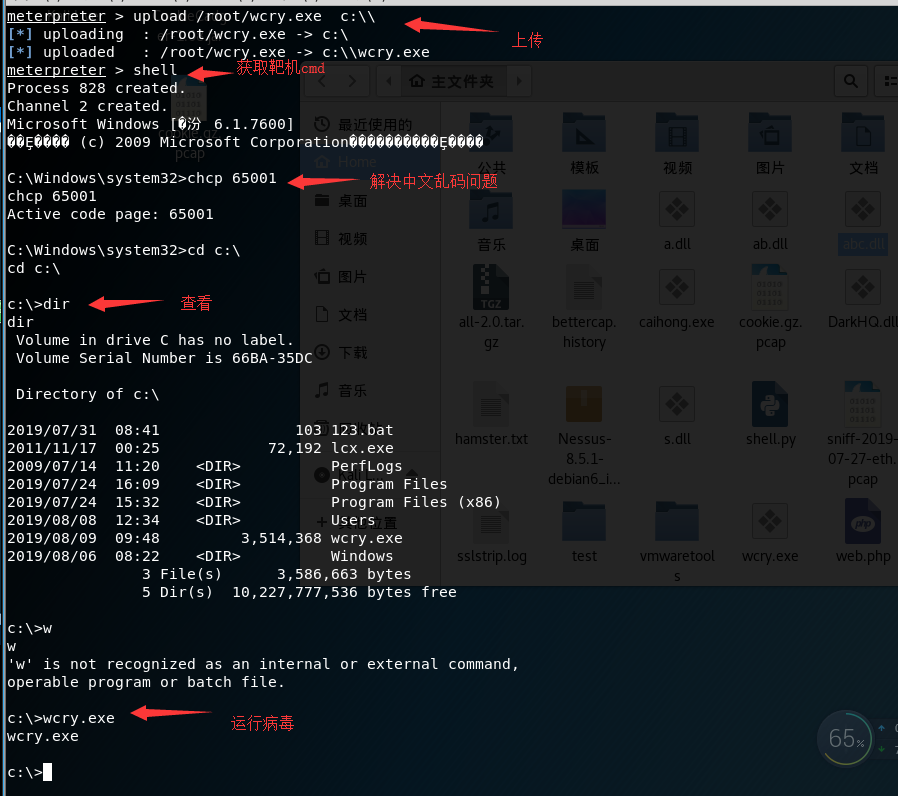This screenshot has height=796, width=898.
Task: Open the search in file manager
Action: (x=851, y=81)
